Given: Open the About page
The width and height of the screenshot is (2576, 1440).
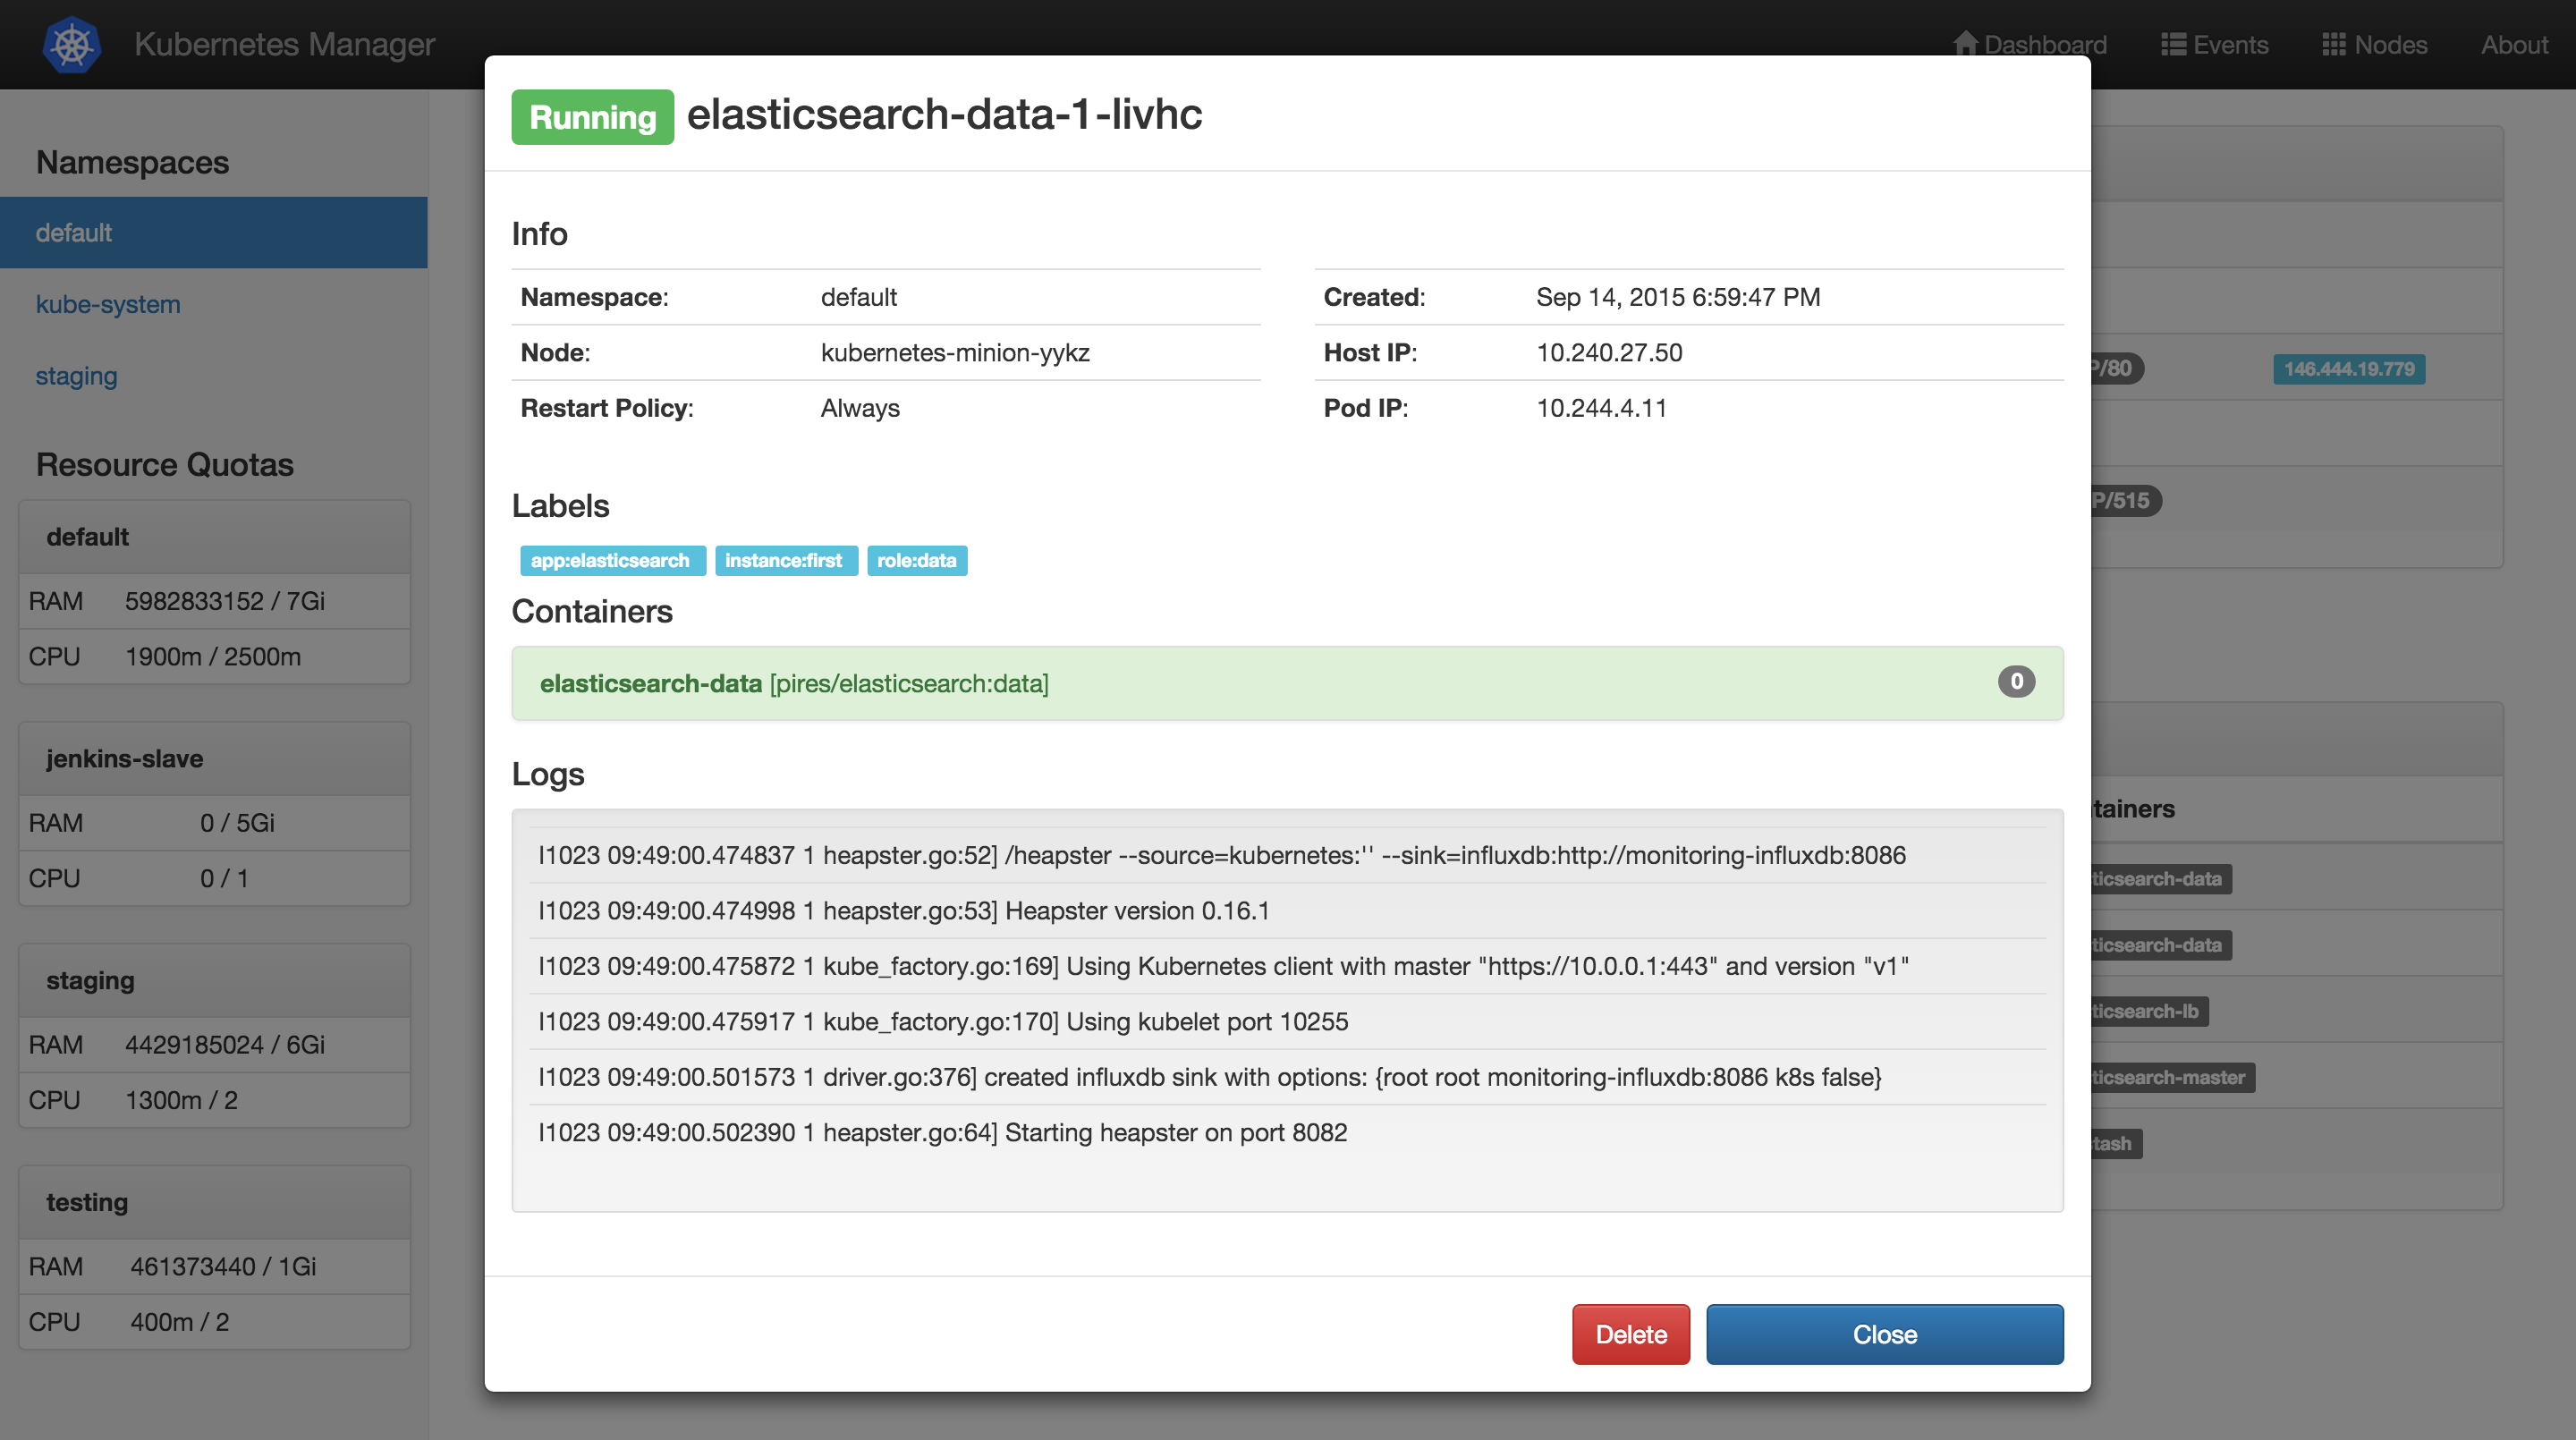Looking at the screenshot, I should coord(2513,44).
